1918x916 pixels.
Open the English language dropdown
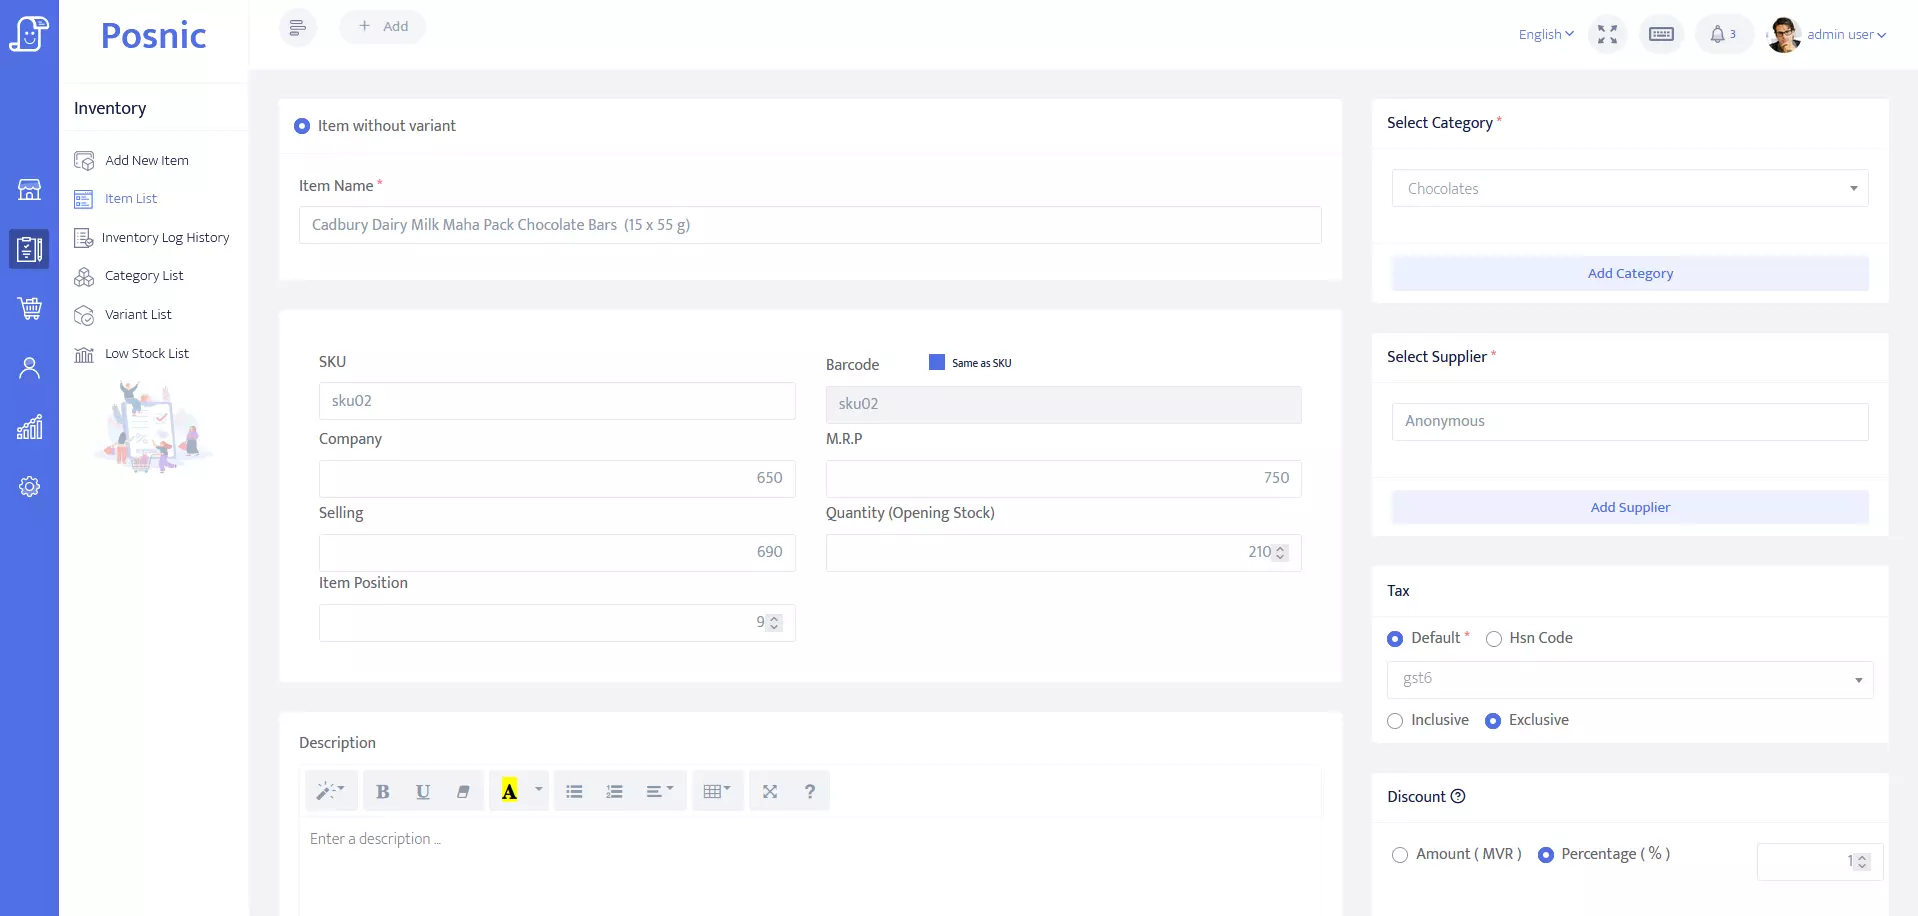pyautogui.click(x=1545, y=35)
